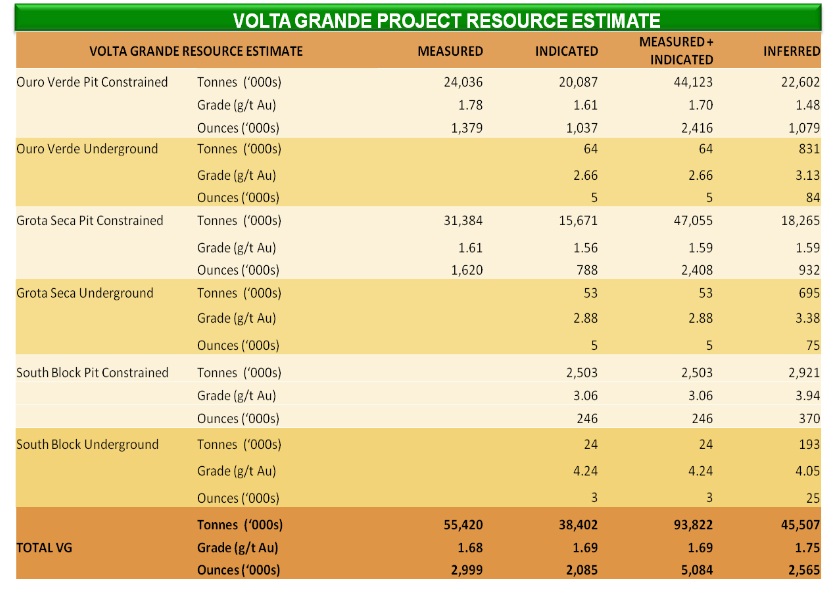This screenshot has width=837, height=593.
Task: Click indicated tonnes value 20,087
Action: click(x=578, y=82)
